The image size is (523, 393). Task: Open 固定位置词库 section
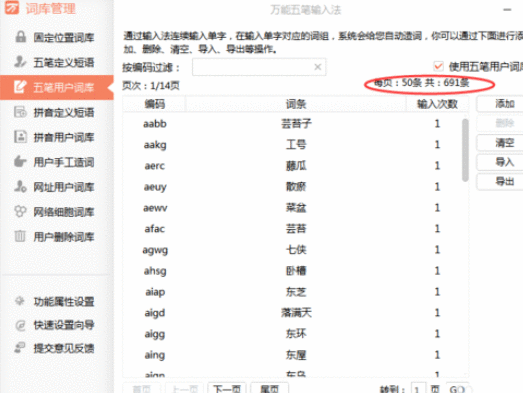(x=57, y=37)
